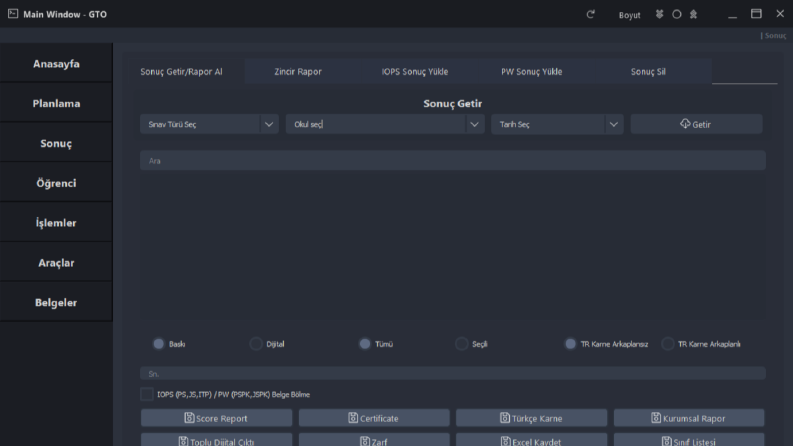The width and height of the screenshot is (793, 446).
Task: Select the Dijital radio option
Action: point(256,344)
